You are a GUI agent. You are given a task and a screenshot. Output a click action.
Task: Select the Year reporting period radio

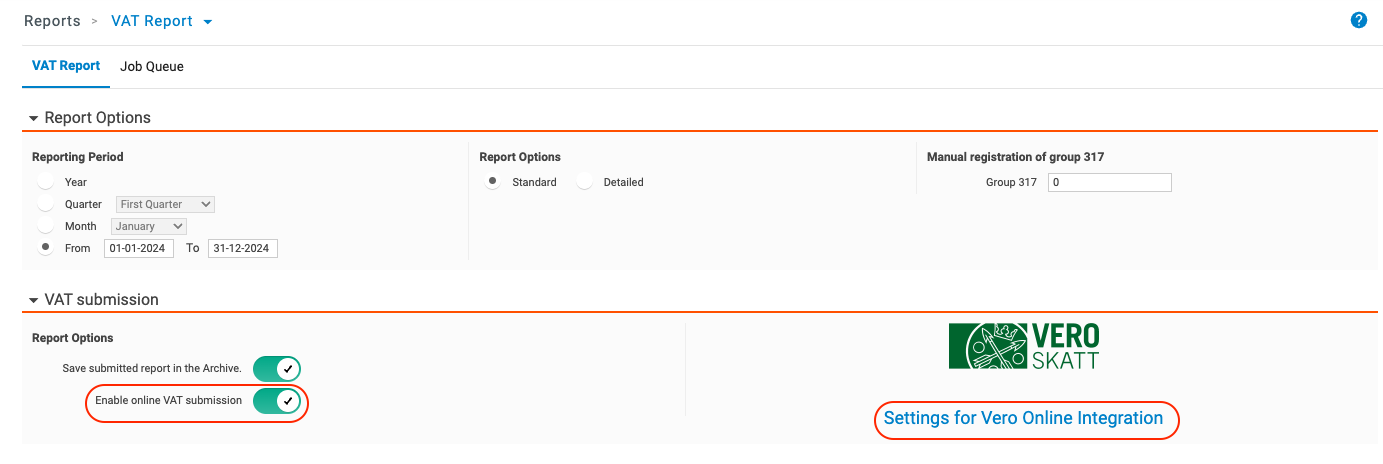[46, 182]
